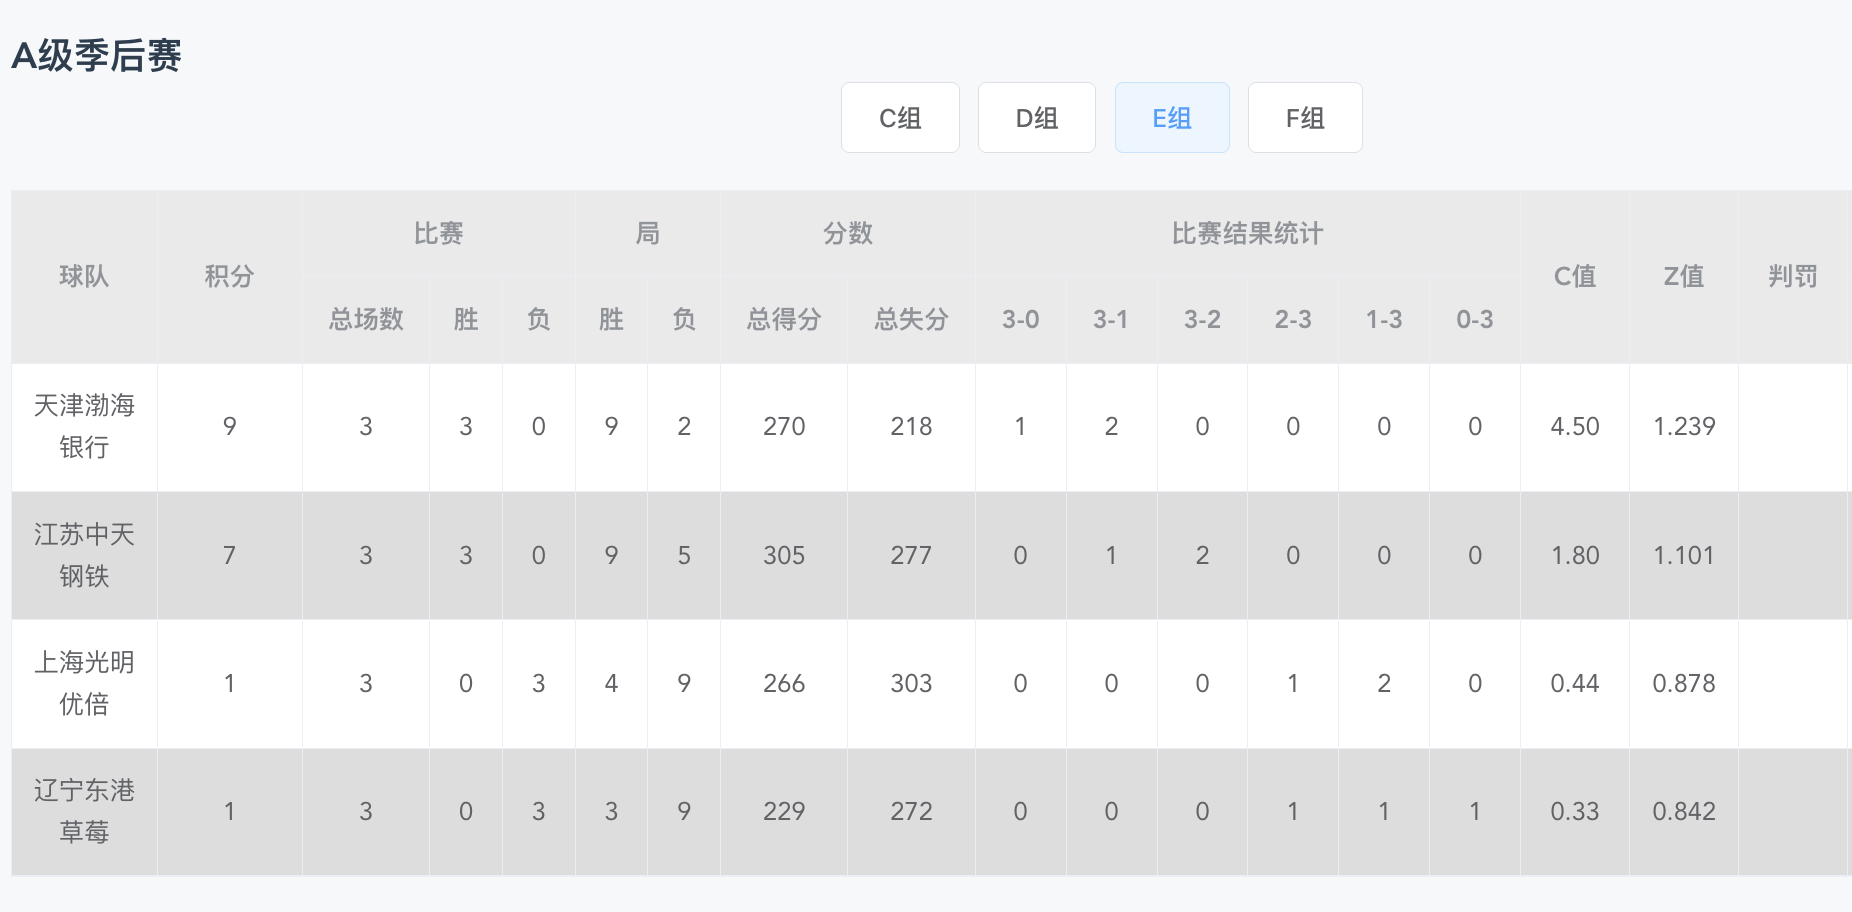Click 天津渤海银行's Z值 cell 1.239
1852x912 pixels.
pos(1684,426)
